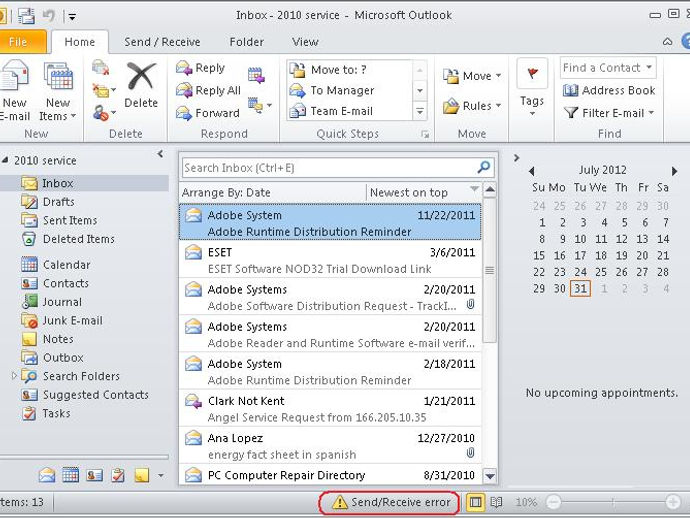Reply to the selected message

pyautogui.click(x=201, y=68)
